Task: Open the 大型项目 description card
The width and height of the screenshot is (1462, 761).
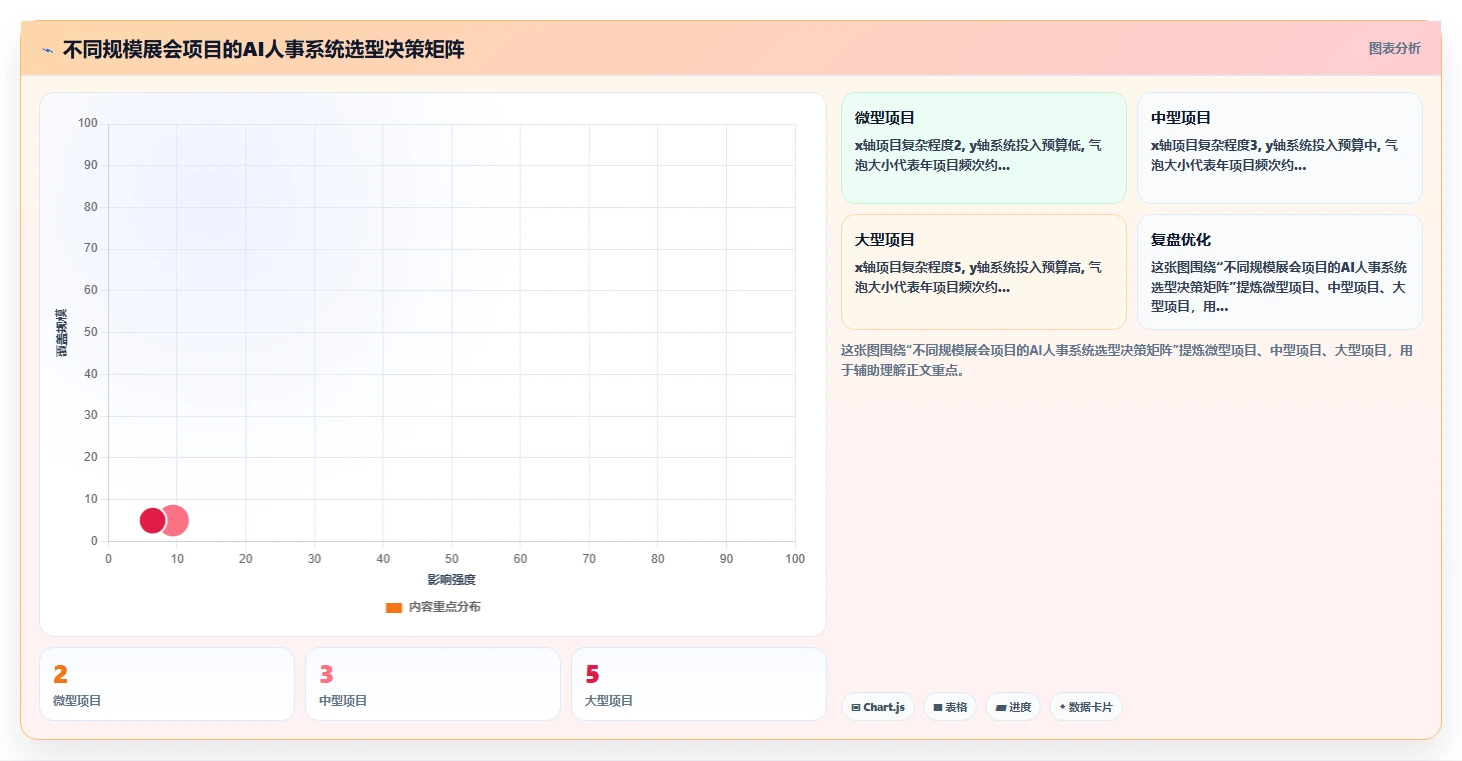Action: [984, 272]
